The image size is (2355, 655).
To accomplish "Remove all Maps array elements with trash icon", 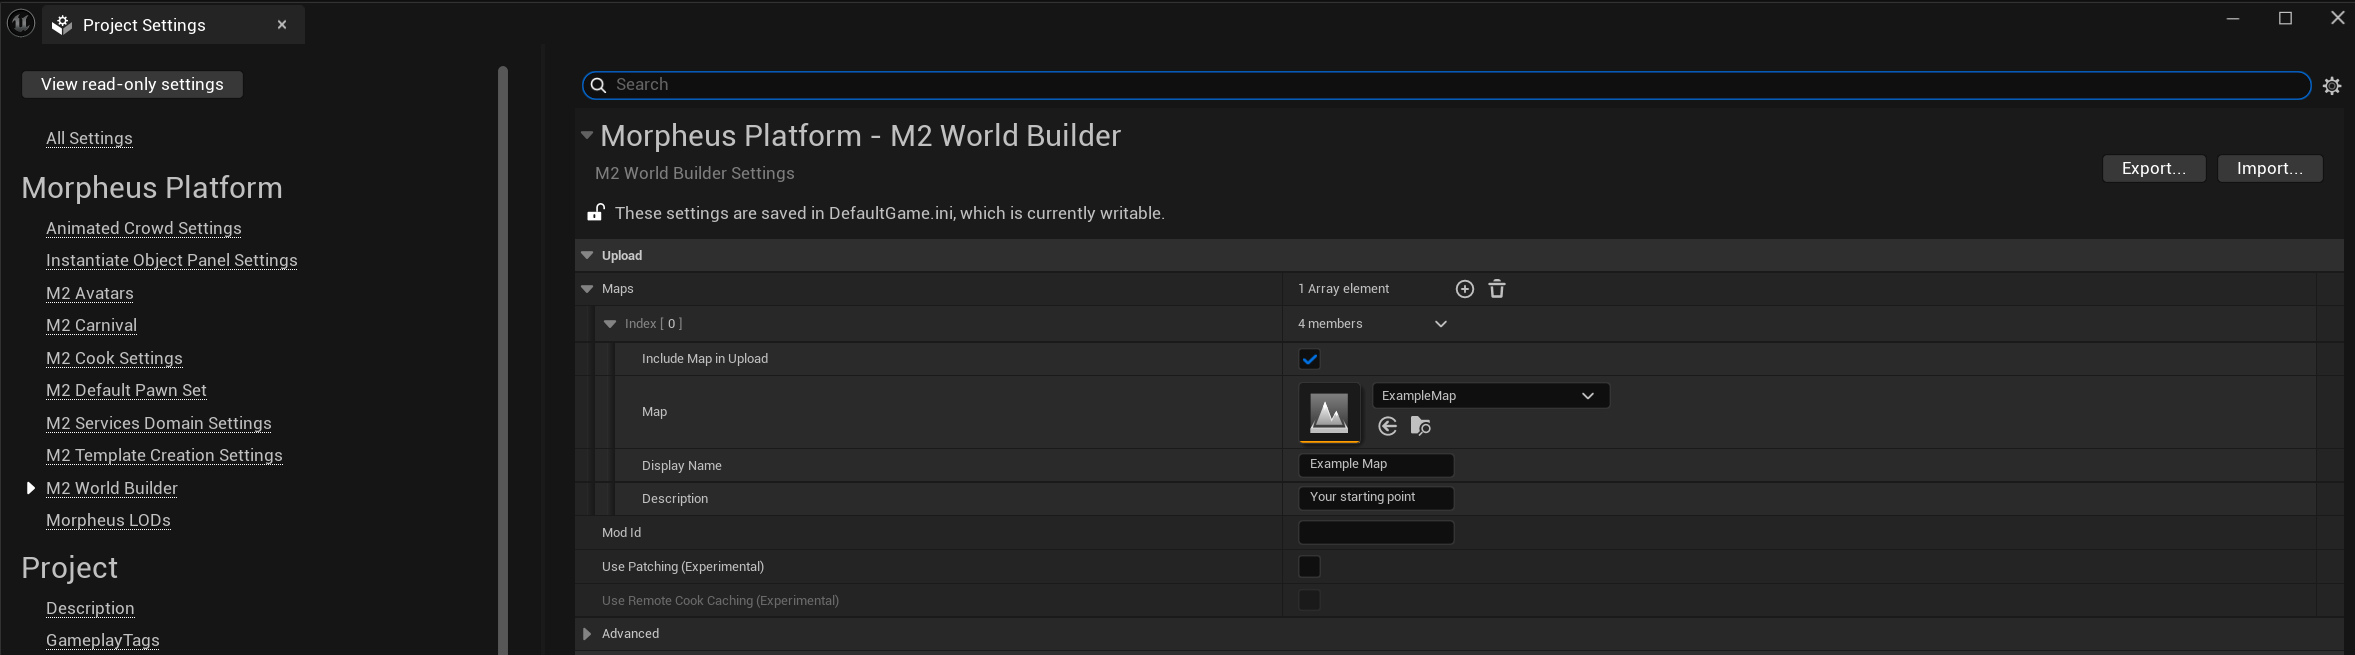I will pos(1497,289).
